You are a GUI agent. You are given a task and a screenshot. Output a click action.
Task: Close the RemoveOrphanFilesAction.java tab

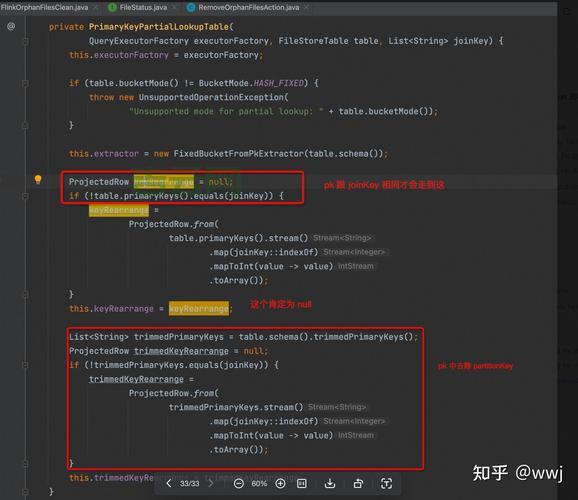[306, 7]
